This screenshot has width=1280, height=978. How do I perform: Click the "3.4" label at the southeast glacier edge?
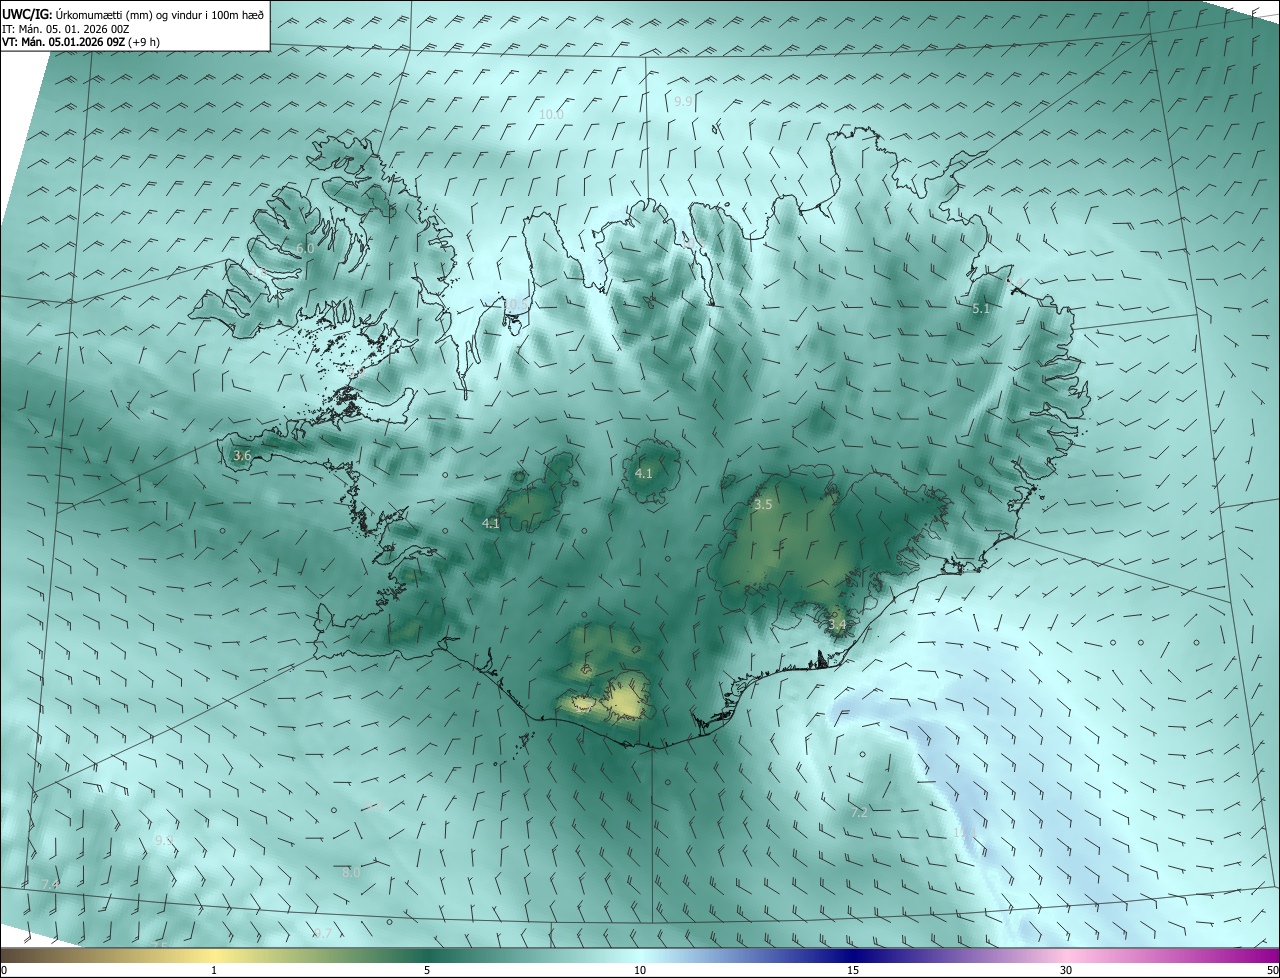(x=837, y=625)
